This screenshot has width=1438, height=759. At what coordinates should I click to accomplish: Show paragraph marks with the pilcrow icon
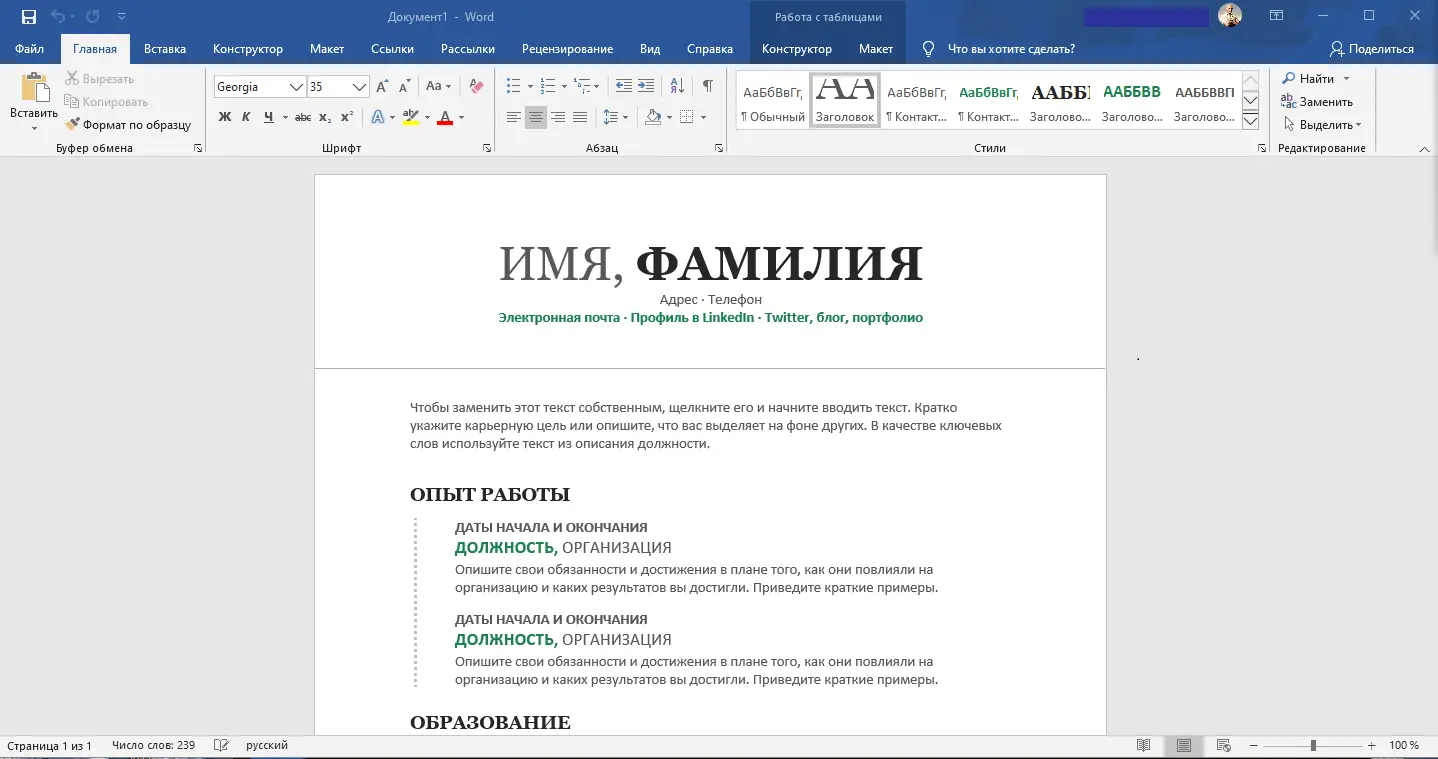(x=707, y=86)
